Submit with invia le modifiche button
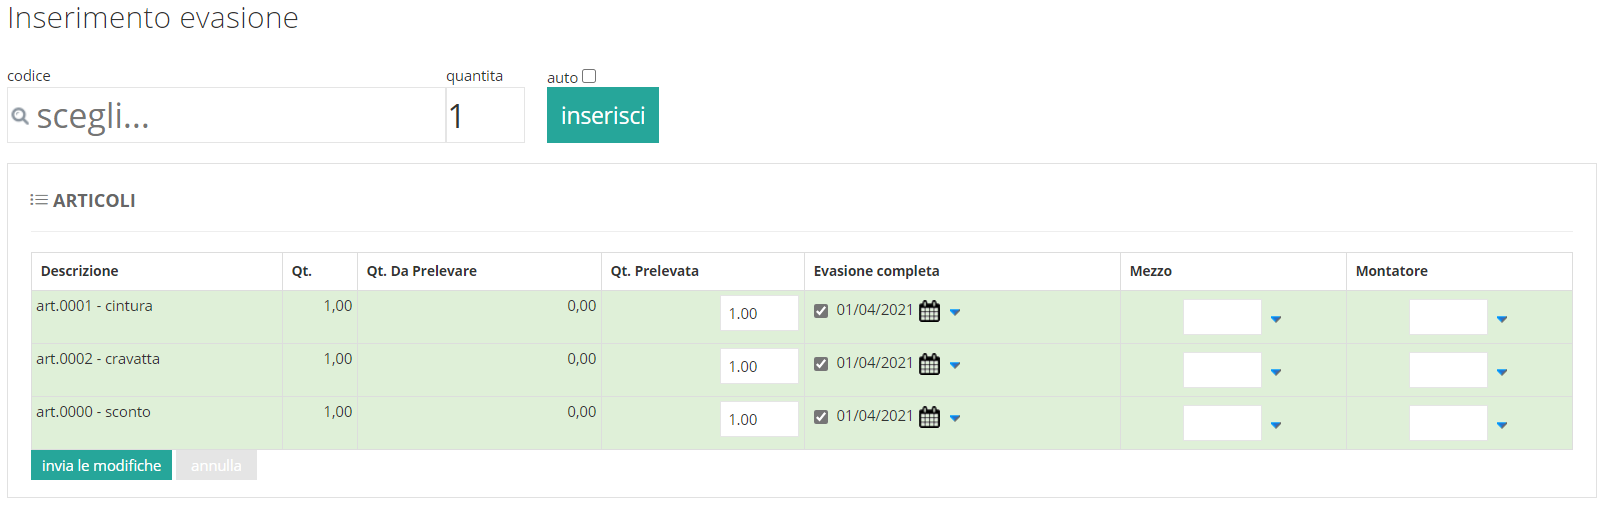Screen dimensions: 1607x506 point(101,465)
